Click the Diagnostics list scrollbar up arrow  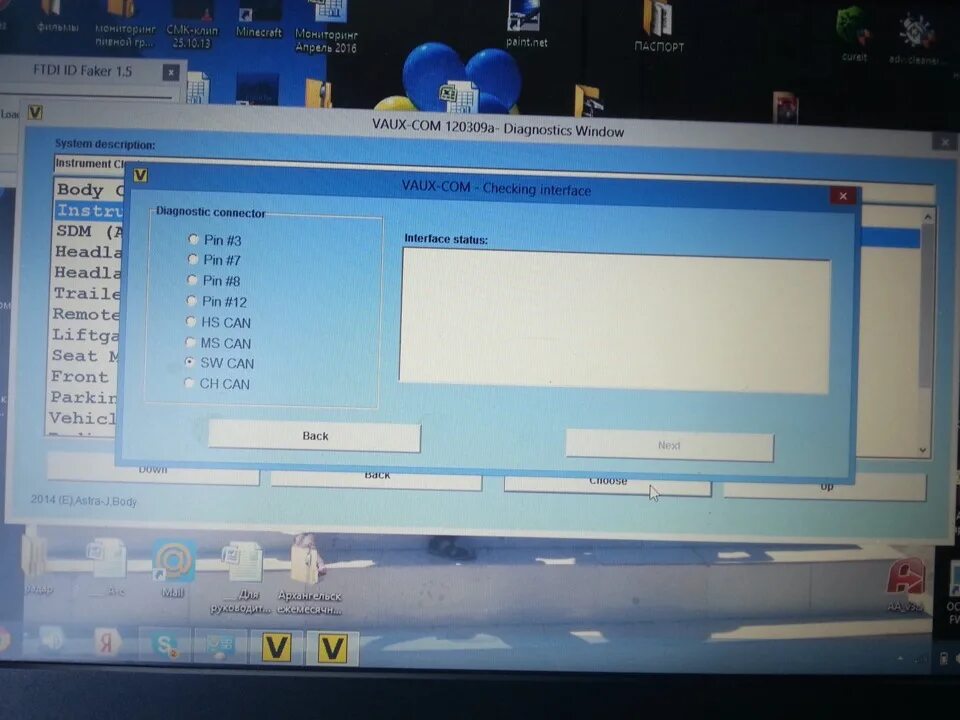(x=928, y=217)
